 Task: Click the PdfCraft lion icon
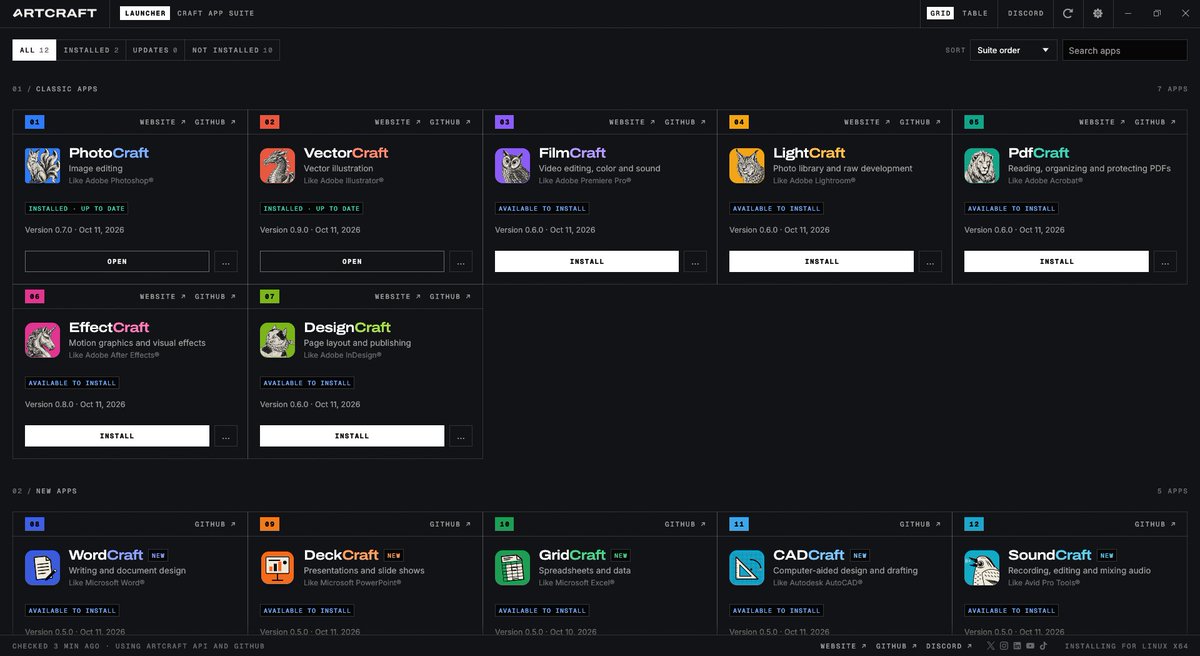click(x=981, y=166)
